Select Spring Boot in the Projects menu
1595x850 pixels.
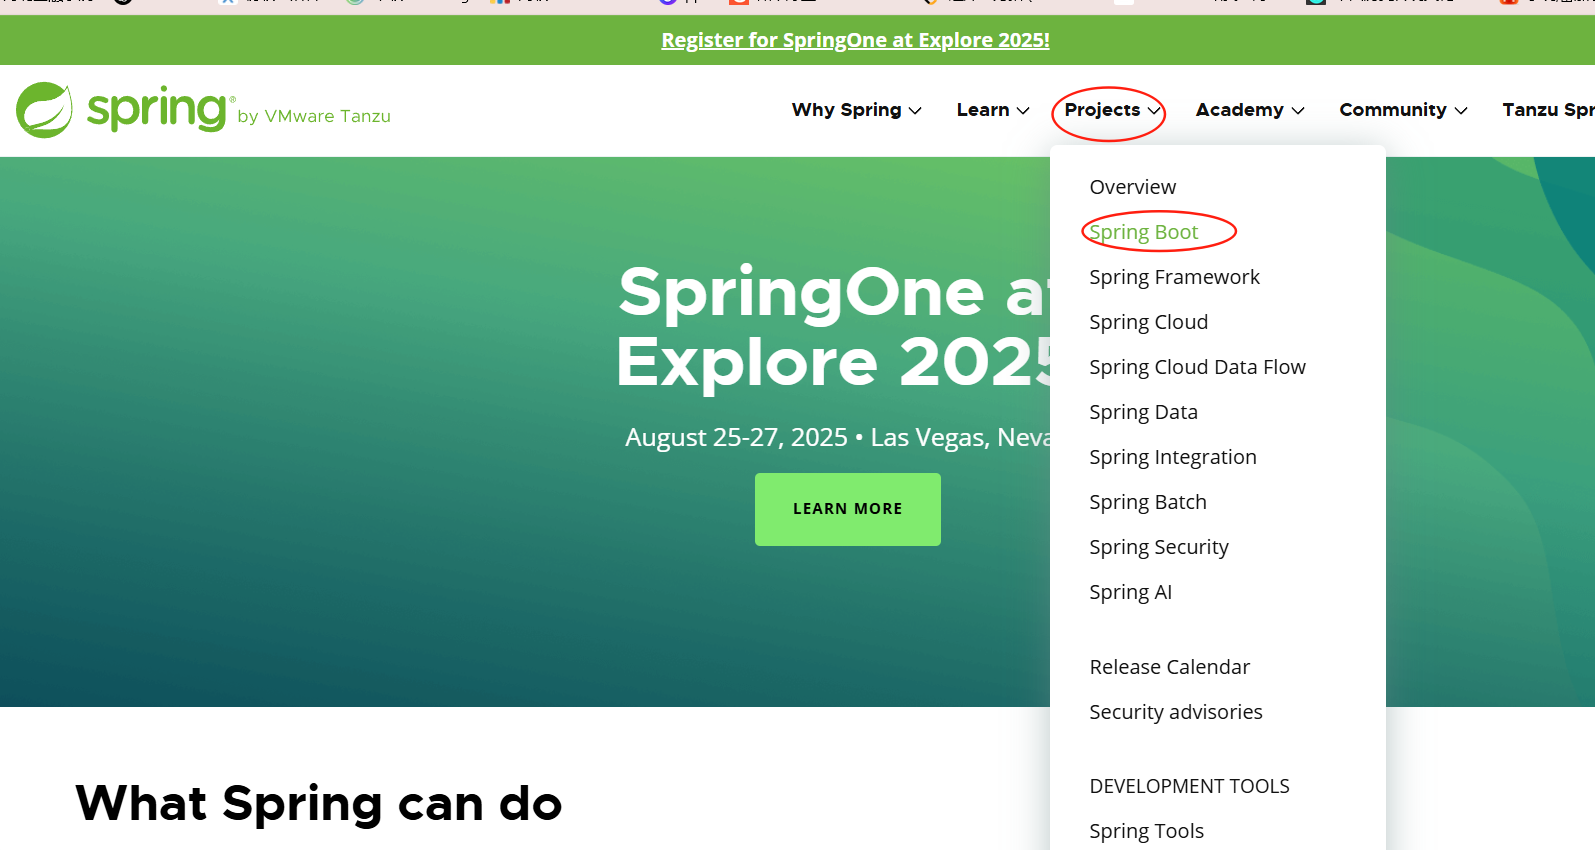1143,232
